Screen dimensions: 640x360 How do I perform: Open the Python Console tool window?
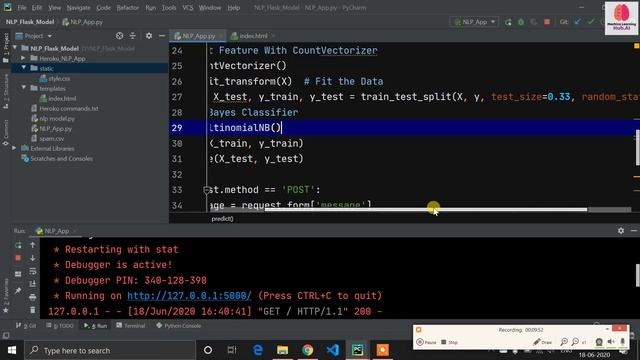coord(179,326)
